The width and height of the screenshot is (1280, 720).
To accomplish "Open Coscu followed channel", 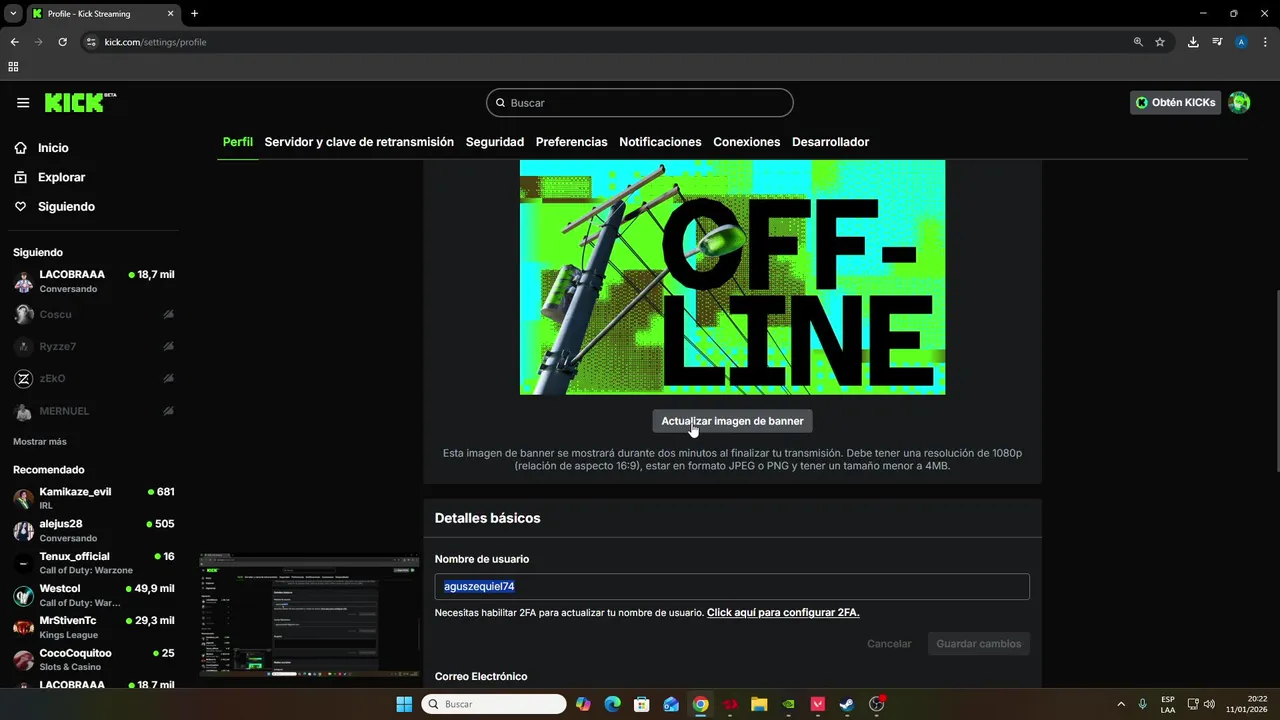I will tap(94, 315).
